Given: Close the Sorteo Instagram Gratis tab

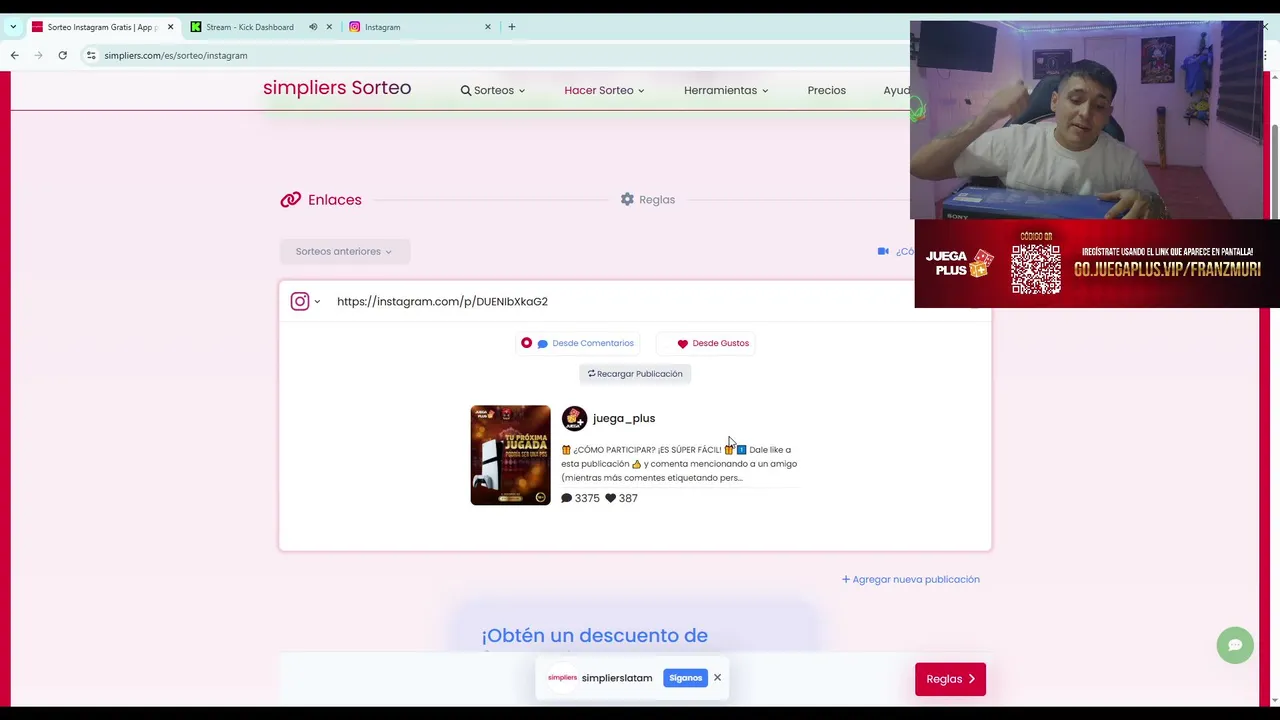Looking at the screenshot, I should point(170,27).
